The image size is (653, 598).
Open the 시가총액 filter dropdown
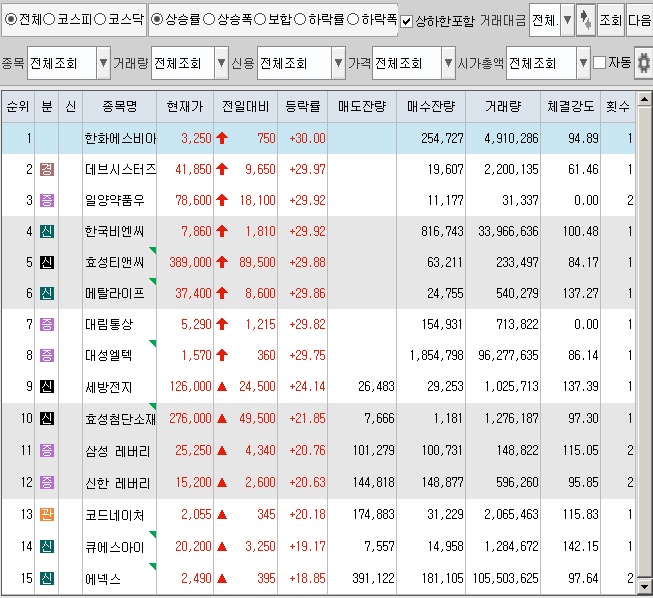[583, 63]
